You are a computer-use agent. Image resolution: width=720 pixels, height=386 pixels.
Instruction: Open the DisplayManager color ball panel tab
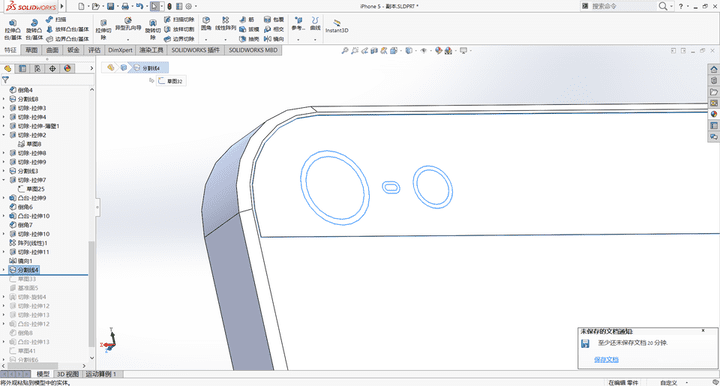point(68,68)
